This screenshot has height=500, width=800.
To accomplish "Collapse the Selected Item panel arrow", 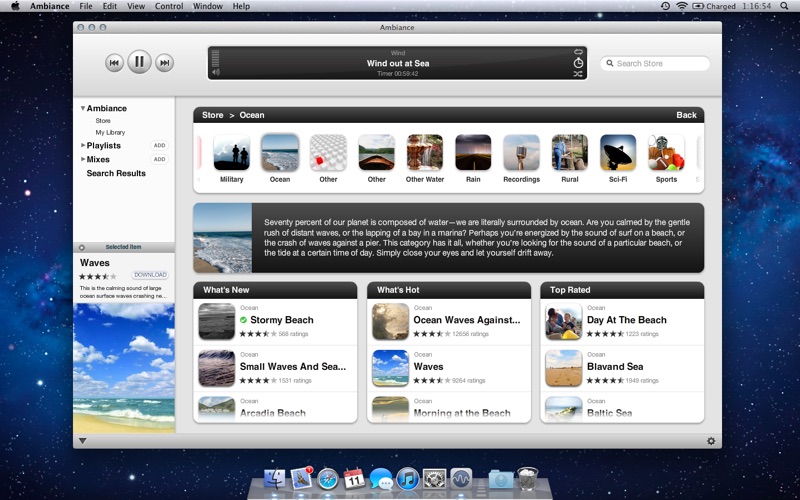I will tap(82, 247).
